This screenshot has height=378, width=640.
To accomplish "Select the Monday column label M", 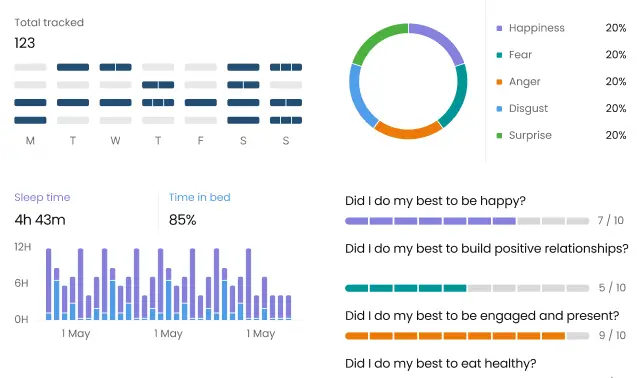I will 30,141.
